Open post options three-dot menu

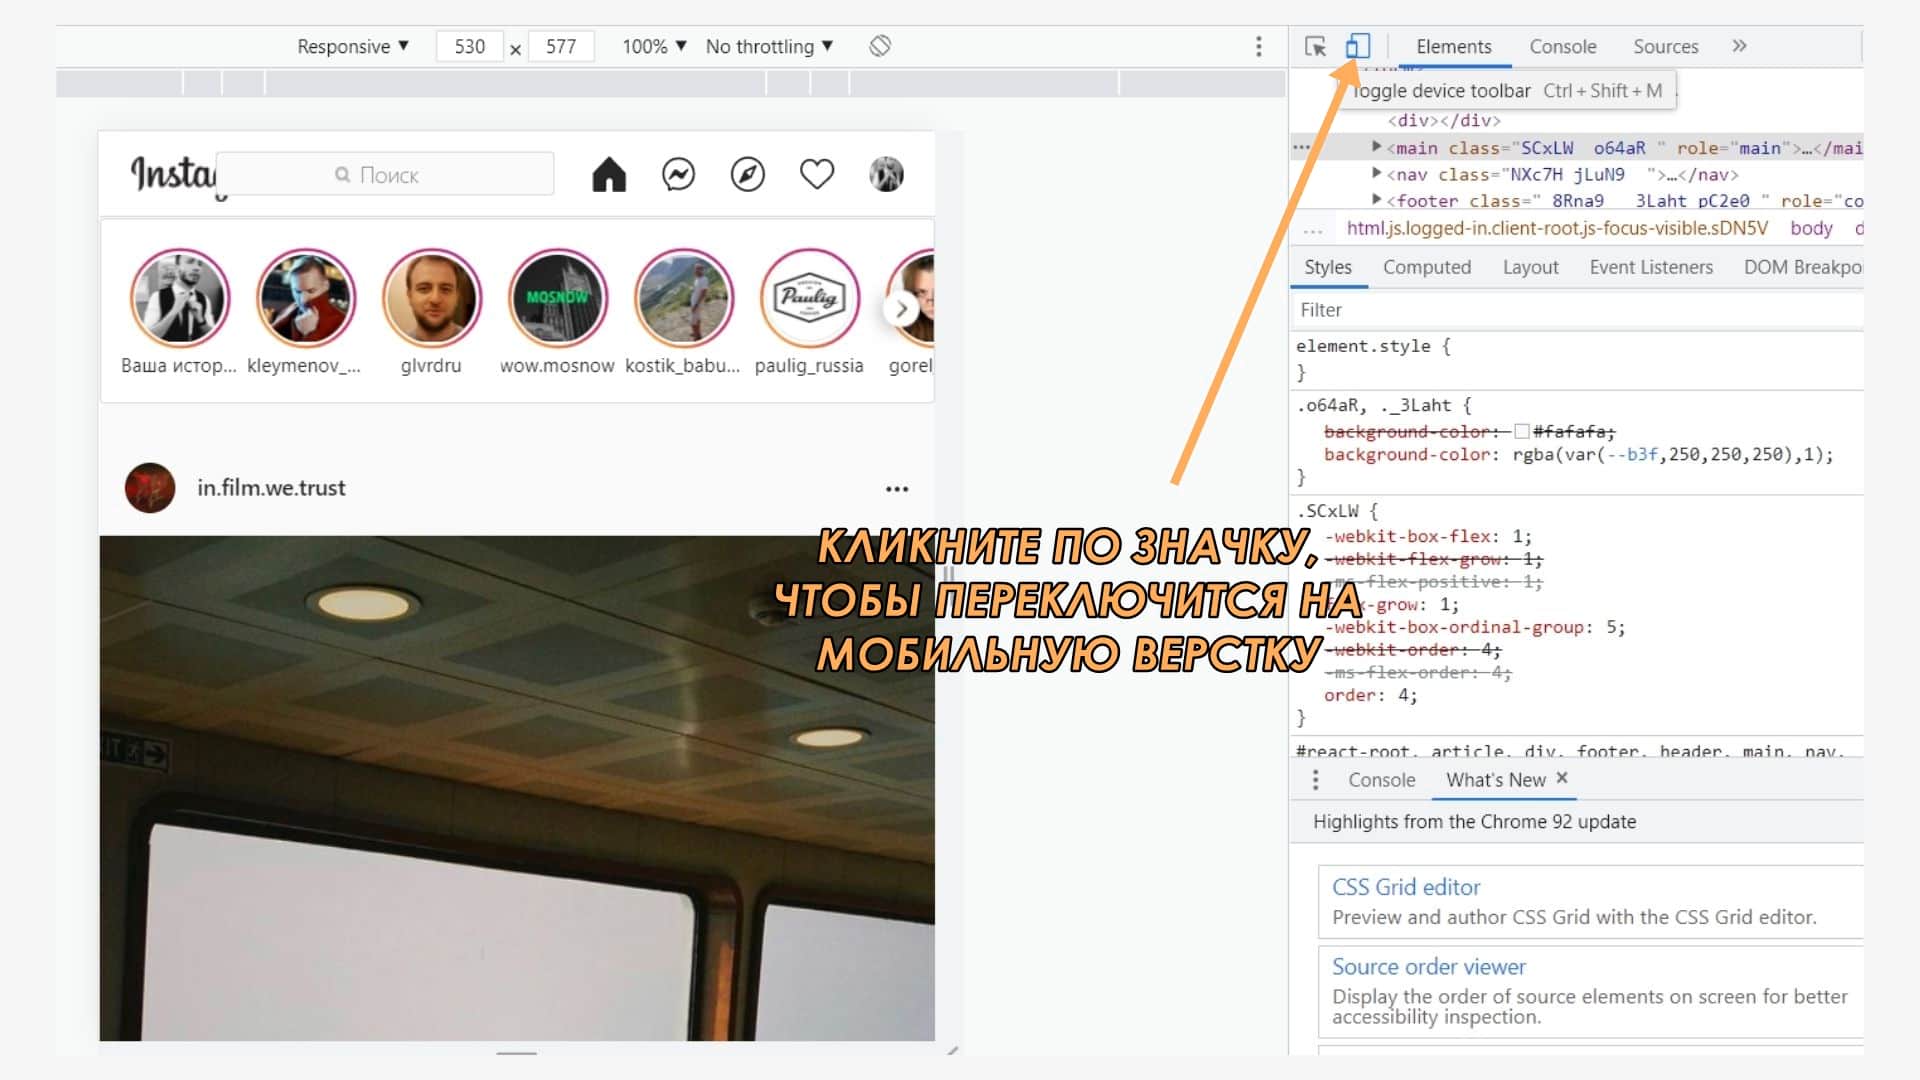[x=897, y=489]
